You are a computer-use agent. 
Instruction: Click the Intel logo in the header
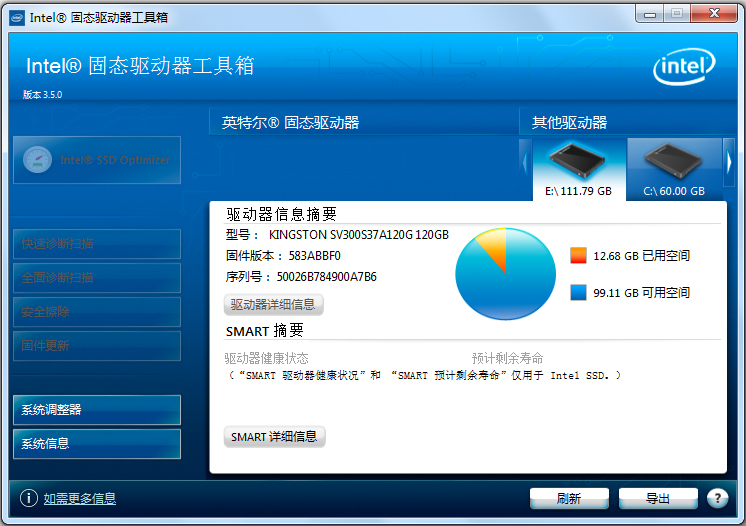click(684, 67)
